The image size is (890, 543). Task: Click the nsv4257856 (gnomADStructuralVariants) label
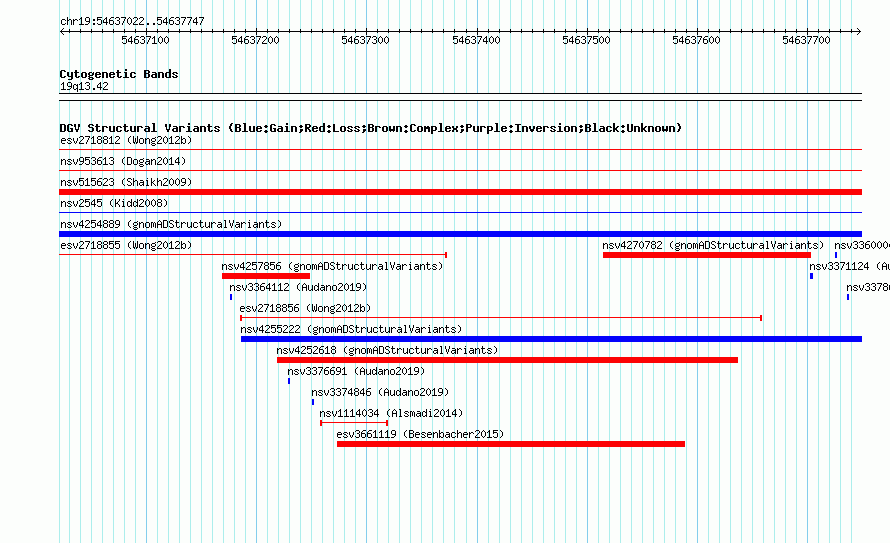coord(332,266)
